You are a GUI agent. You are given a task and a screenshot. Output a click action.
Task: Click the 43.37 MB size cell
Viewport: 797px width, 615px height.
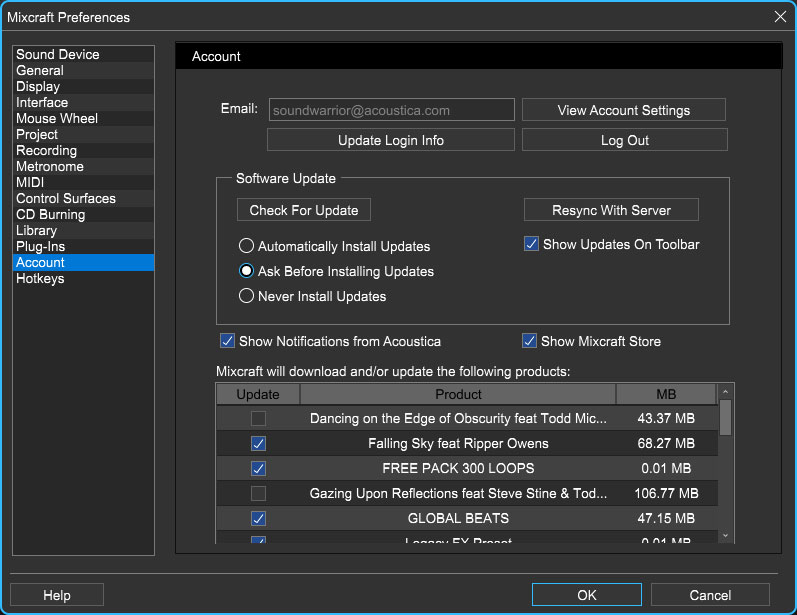[x=666, y=418]
